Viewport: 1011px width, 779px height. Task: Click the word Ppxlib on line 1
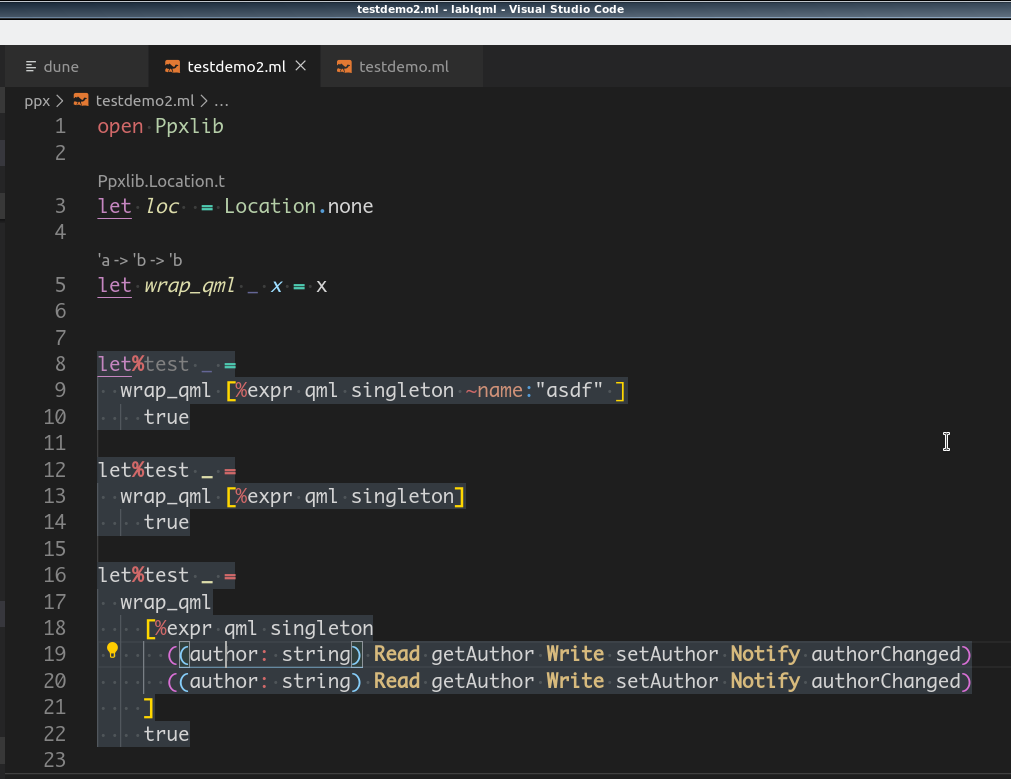click(x=189, y=126)
